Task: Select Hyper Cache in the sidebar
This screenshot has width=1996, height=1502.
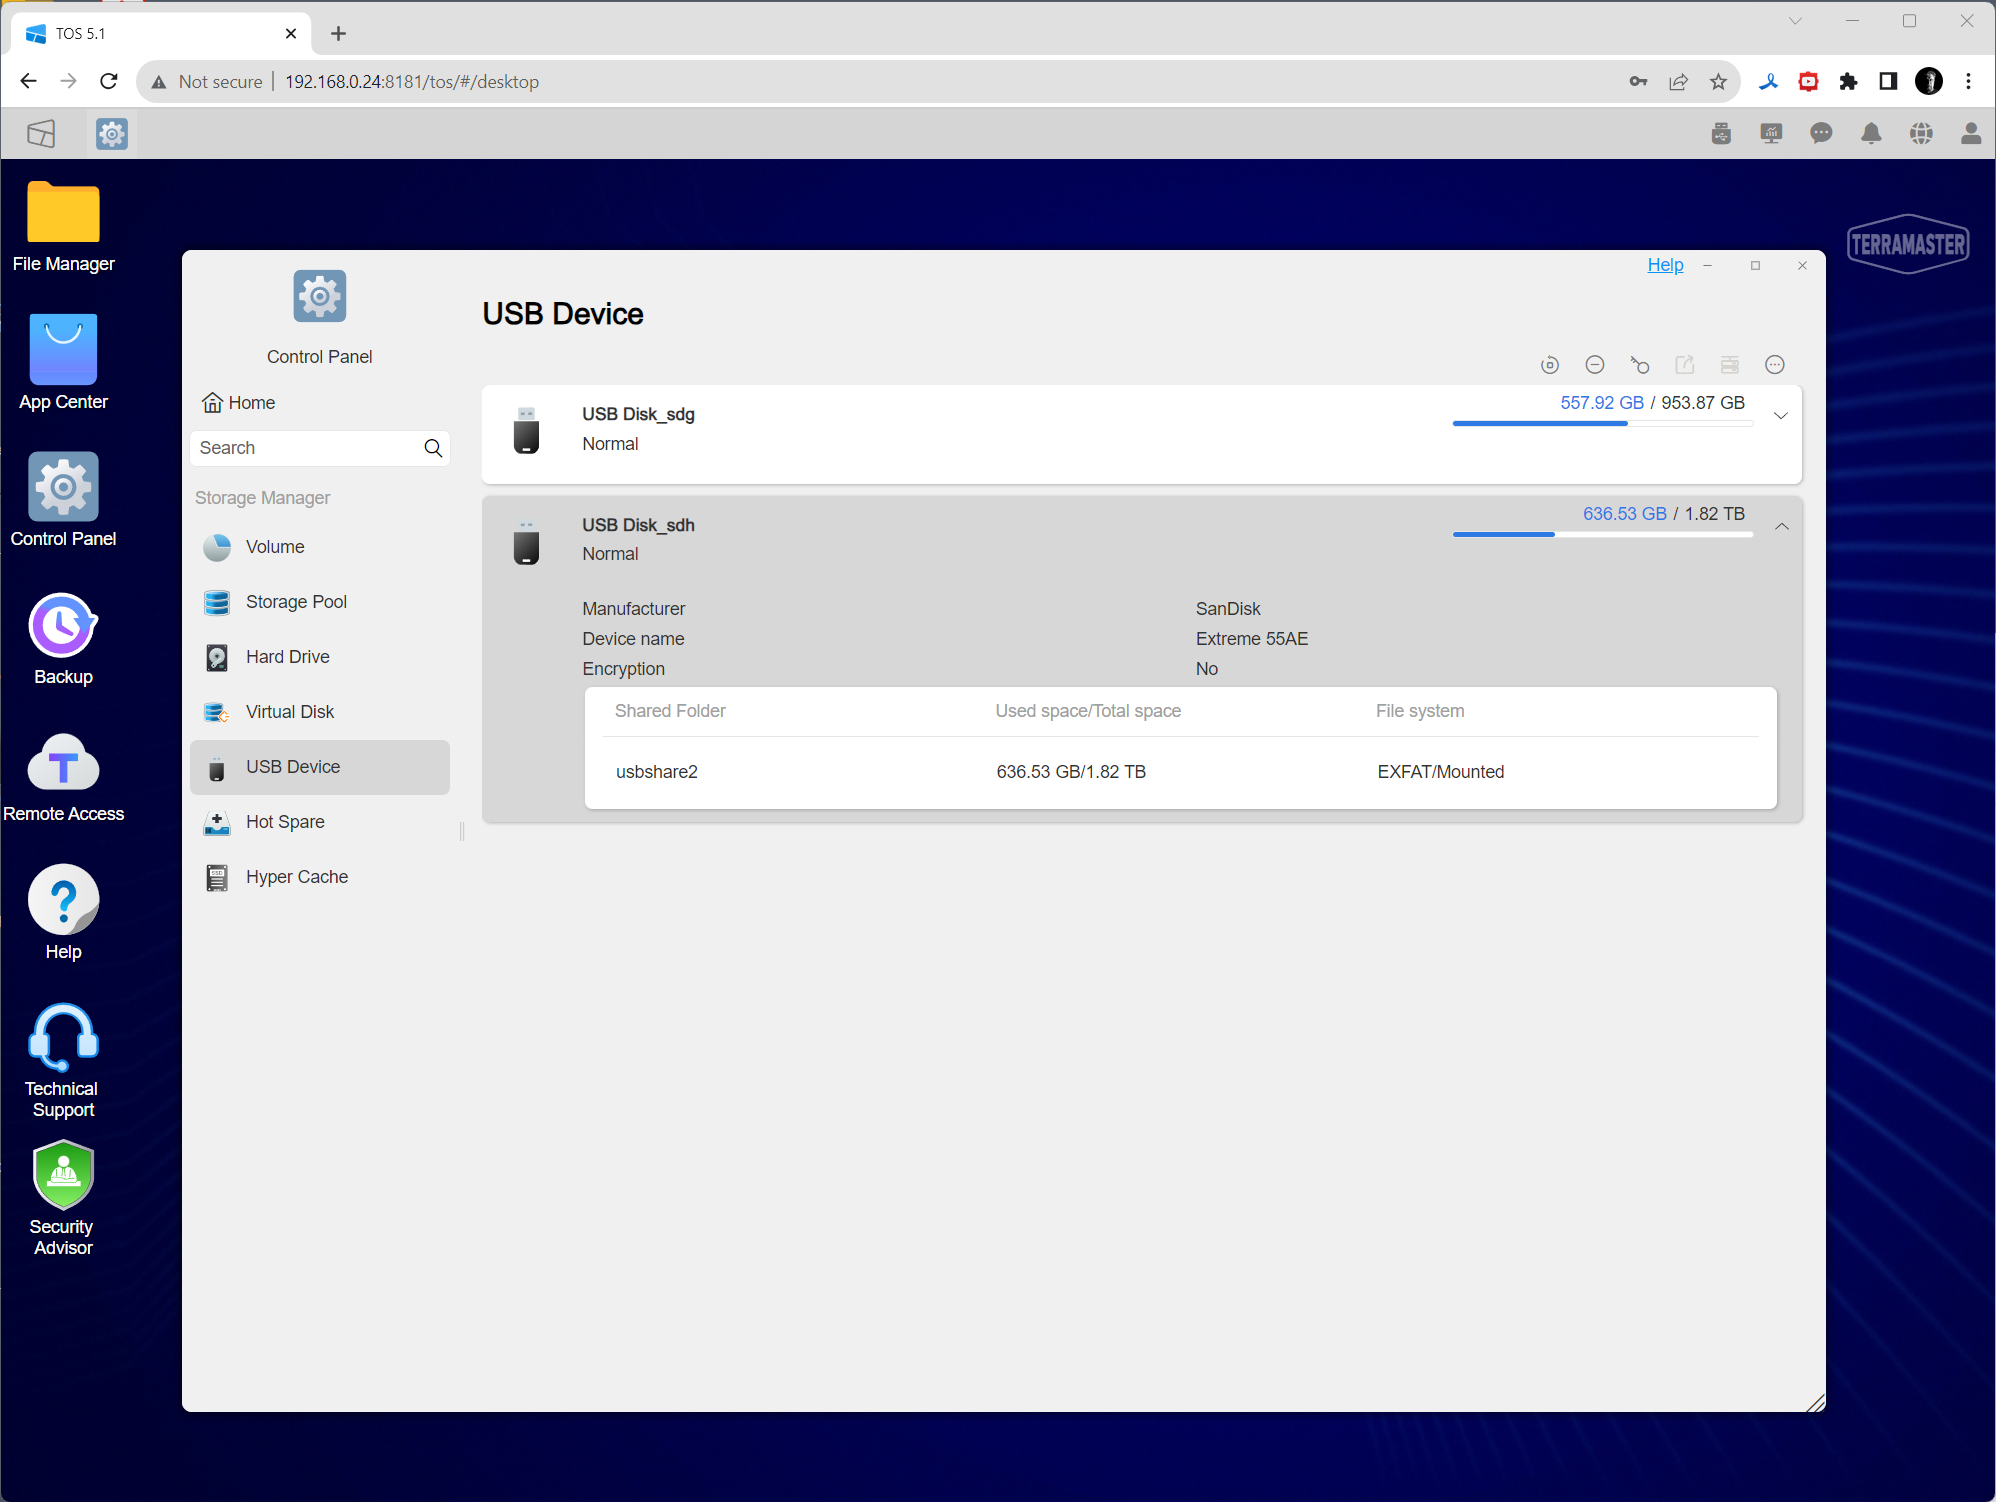Action: click(297, 877)
